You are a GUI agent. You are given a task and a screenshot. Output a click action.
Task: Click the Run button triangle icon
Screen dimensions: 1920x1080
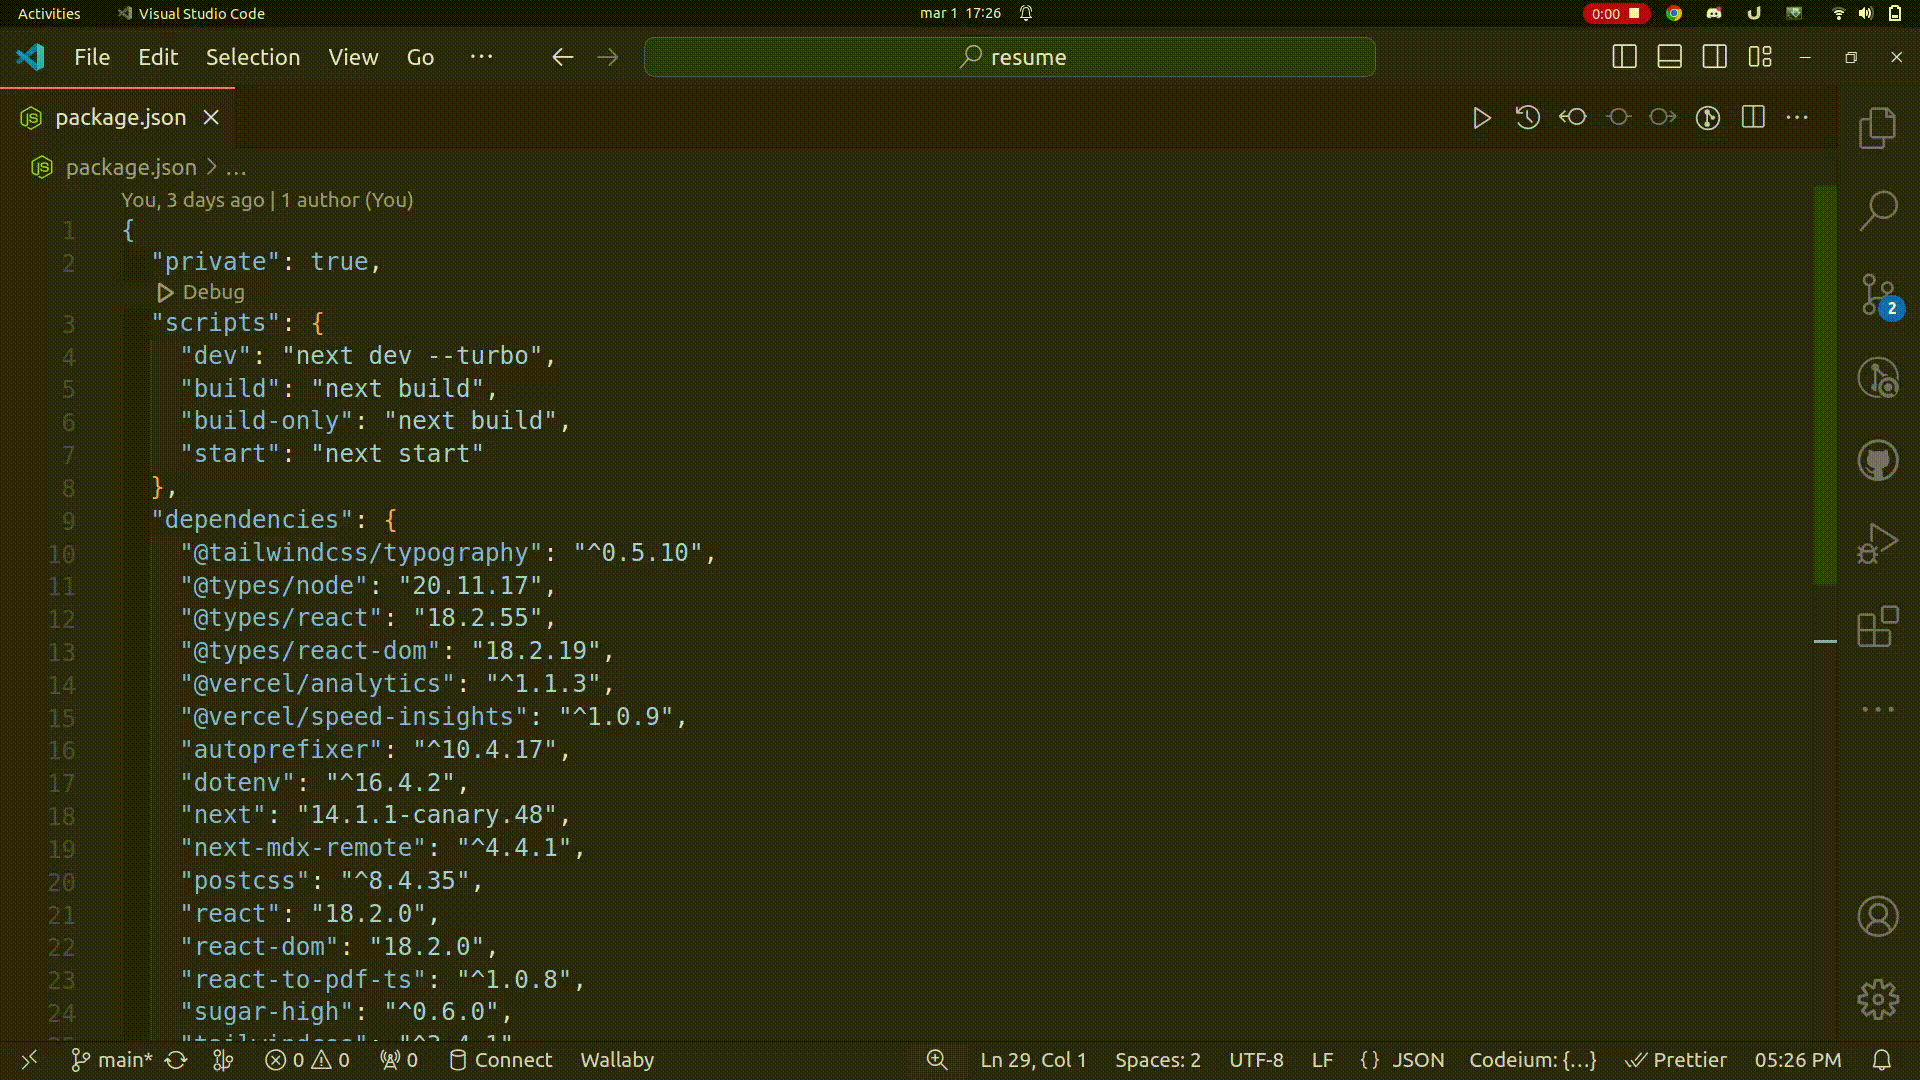[x=1481, y=117]
